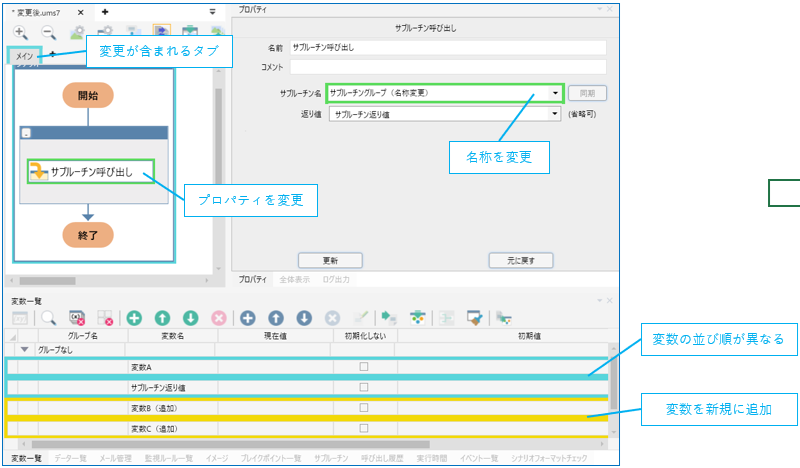Click the search icon in variable list toolbar
800x468 pixels.
pos(48,318)
